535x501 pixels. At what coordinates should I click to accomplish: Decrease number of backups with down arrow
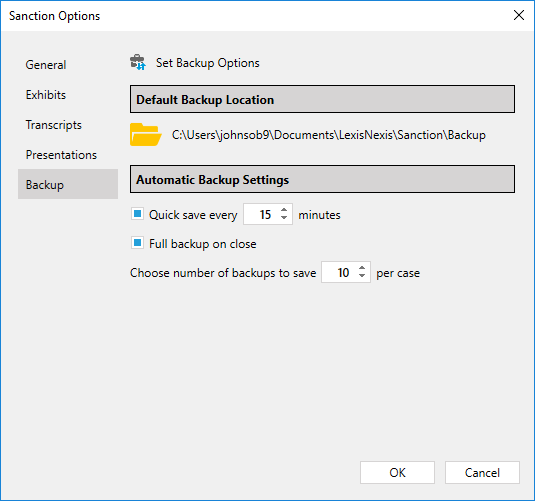[362, 276]
